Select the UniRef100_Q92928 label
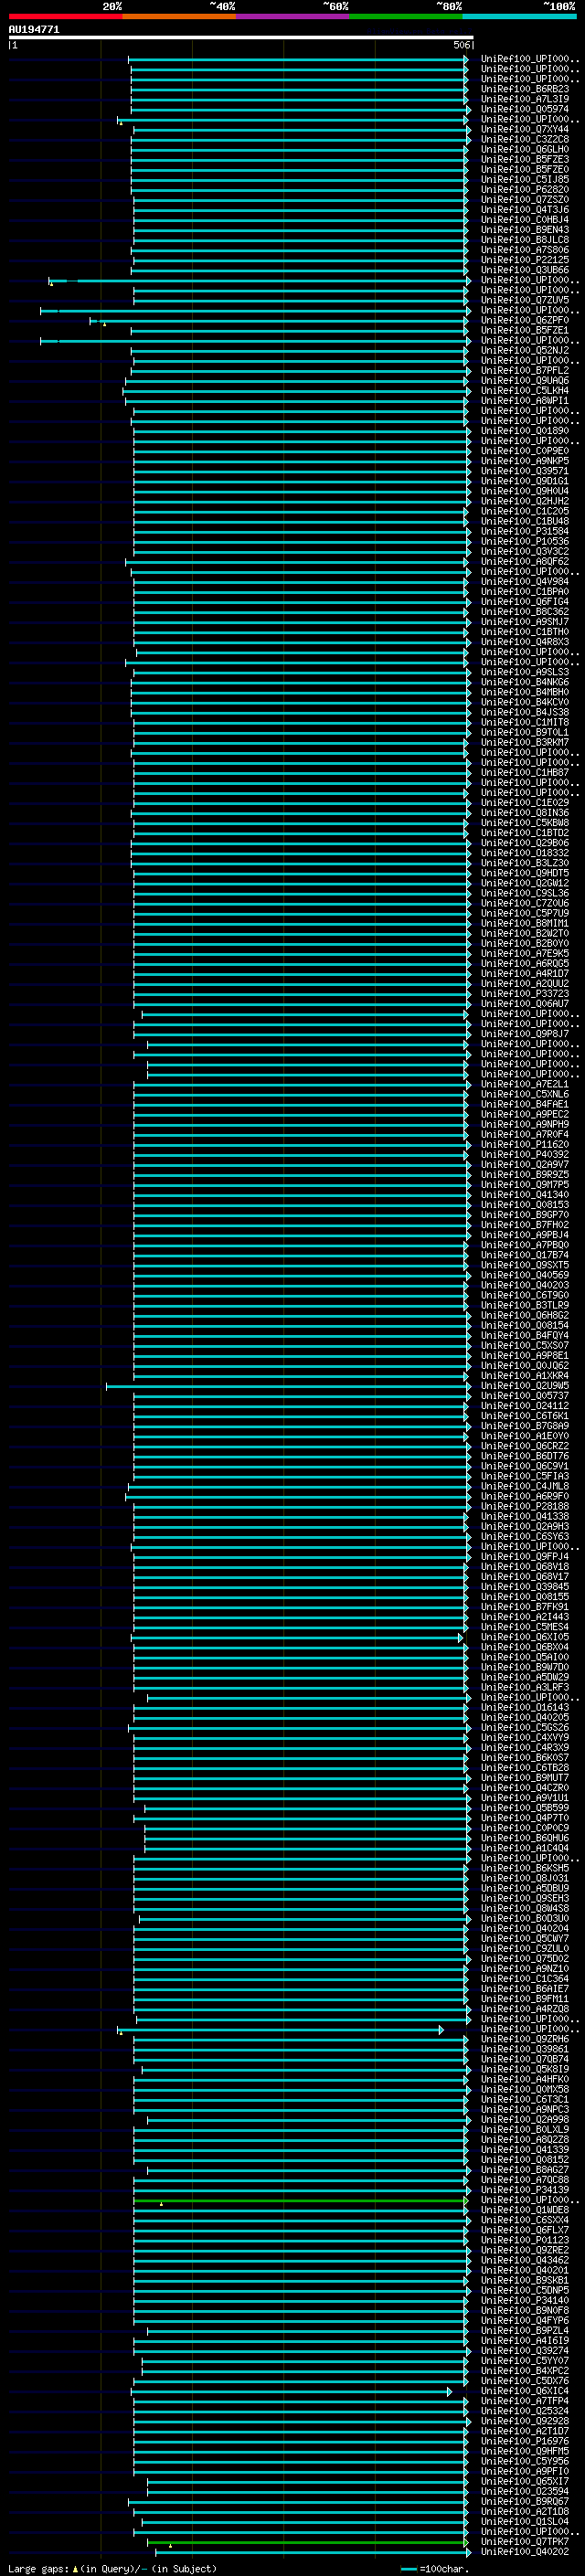The width and height of the screenshot is (585, 2576). pos(525,2422)
